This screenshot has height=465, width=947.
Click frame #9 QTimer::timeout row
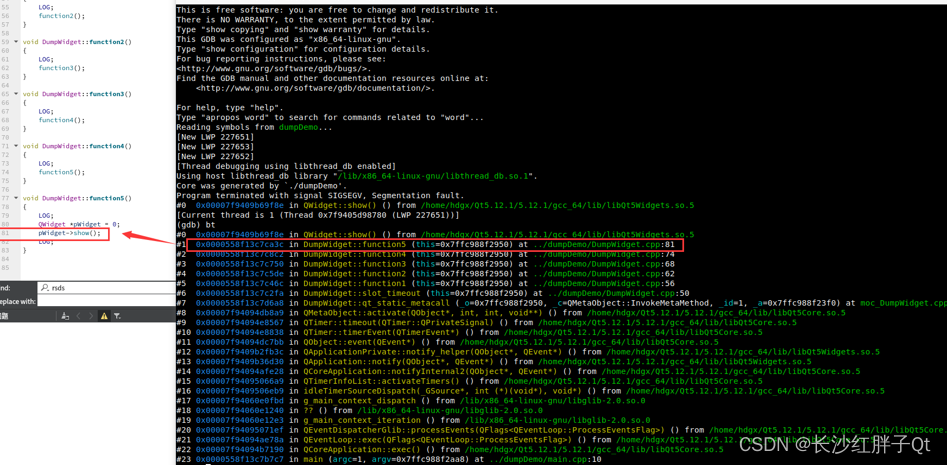(x=486, y=322)
